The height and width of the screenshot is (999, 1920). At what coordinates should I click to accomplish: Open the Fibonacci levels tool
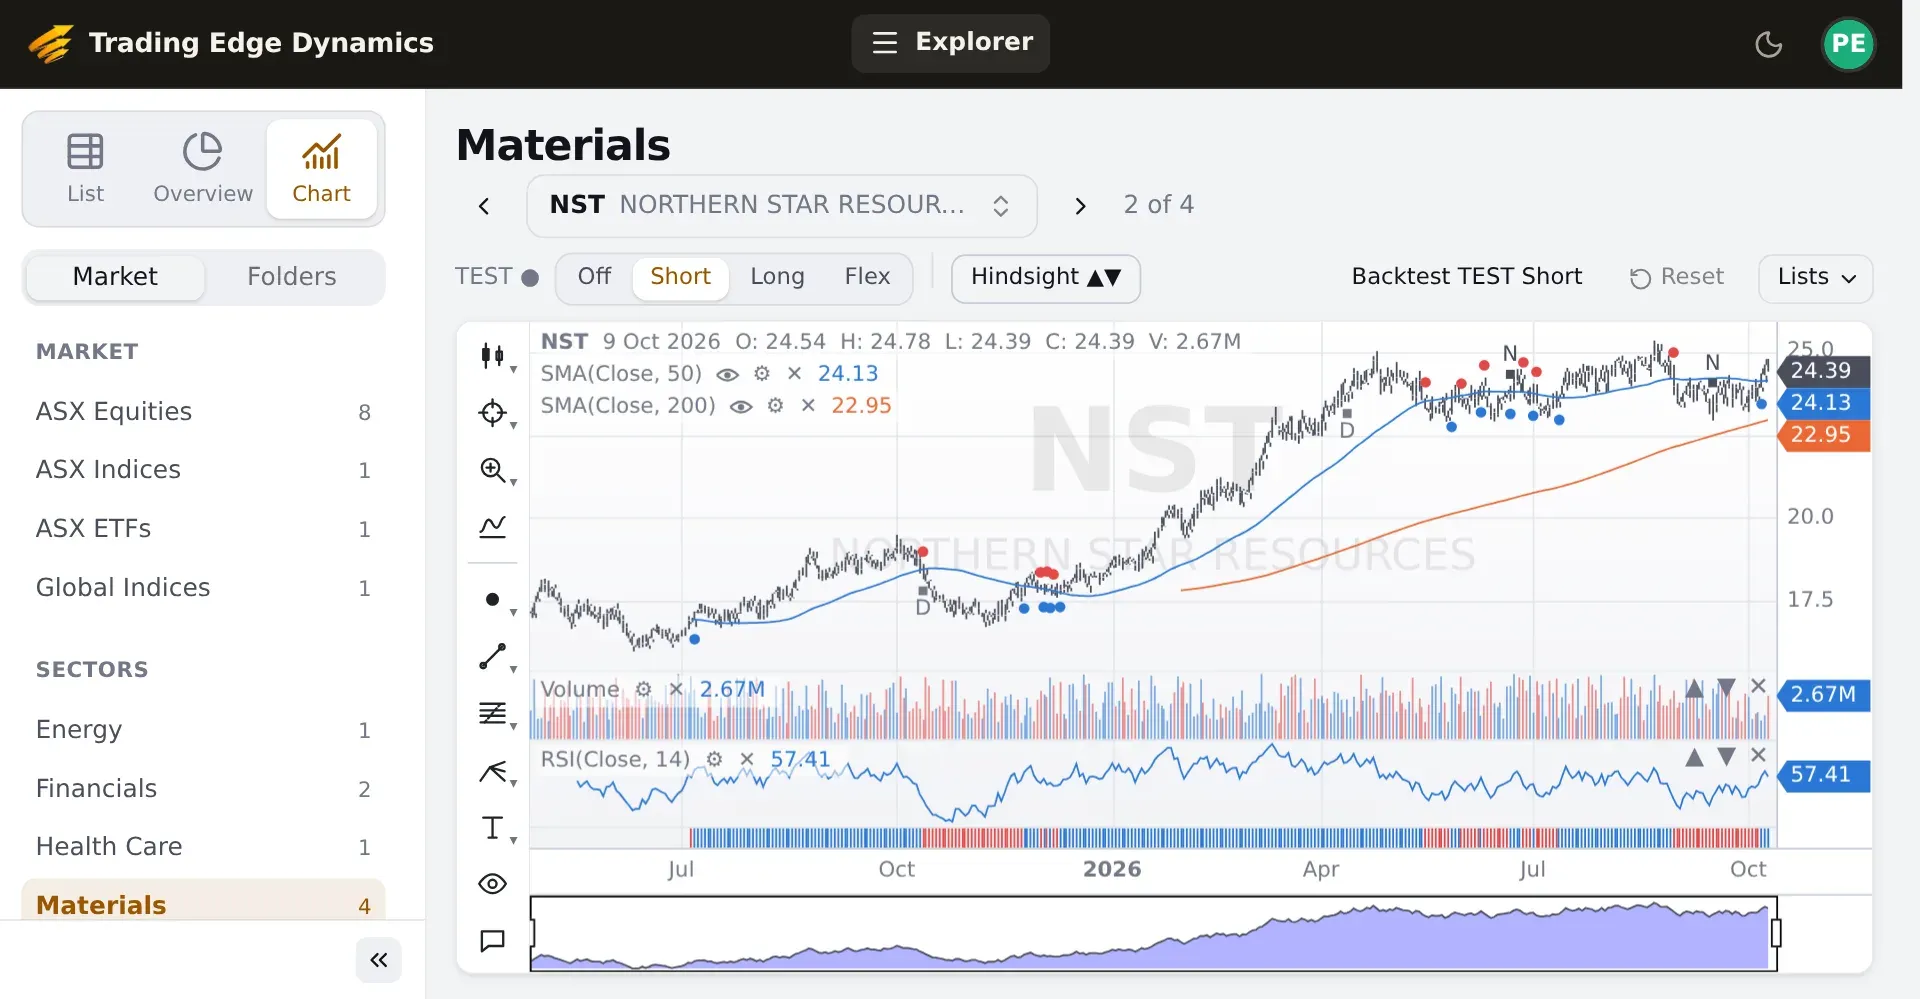(492, 713)
